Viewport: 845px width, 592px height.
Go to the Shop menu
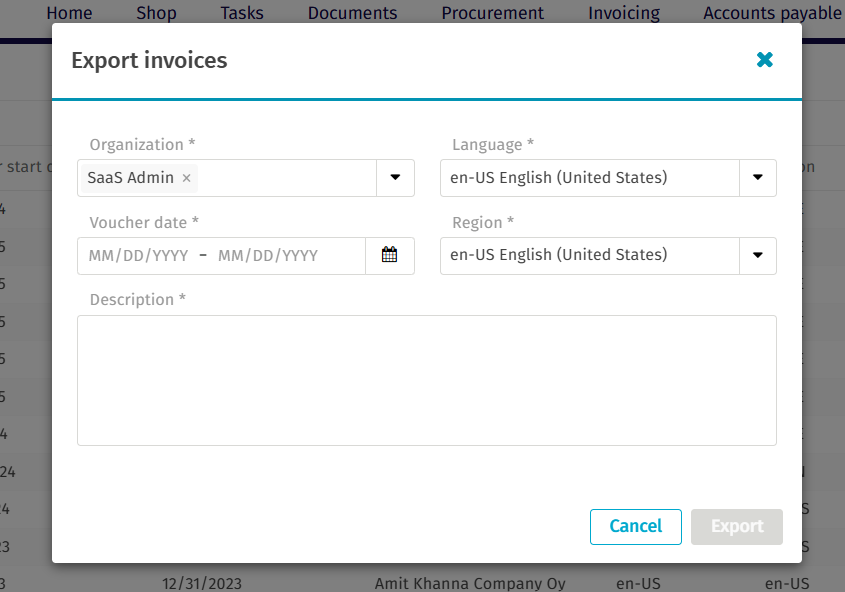[x=156, y=13]
